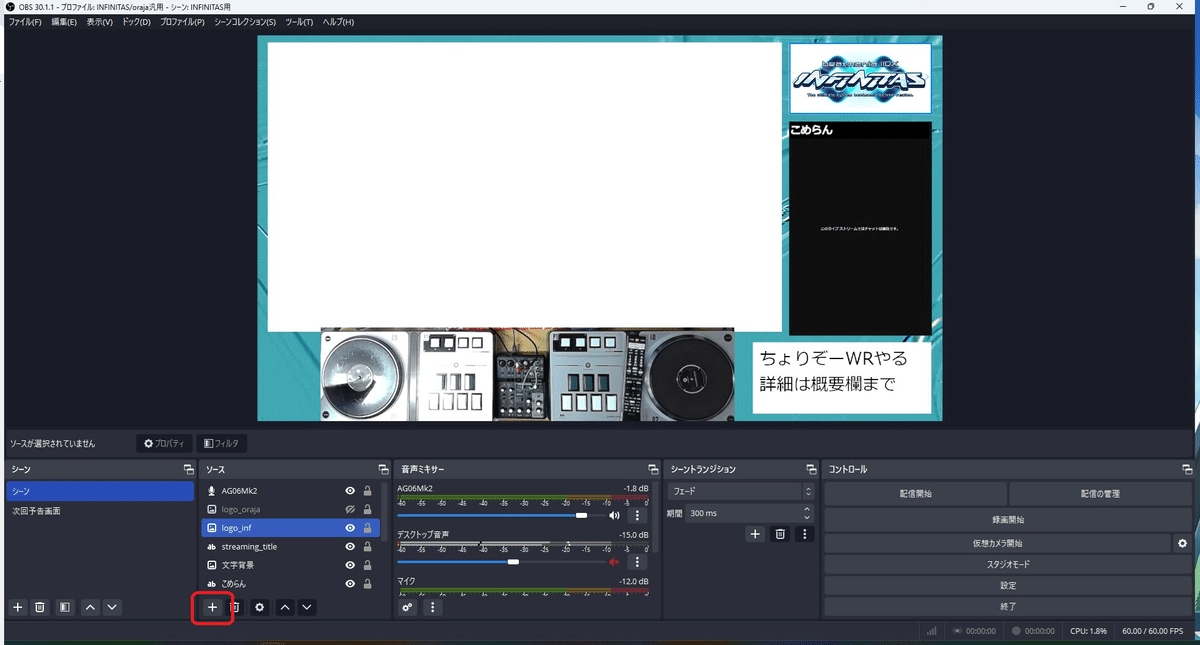Screen dimensions: 1200x645
Task: Open デスクトップ音声 channel options menu
Action: point(637,562)
